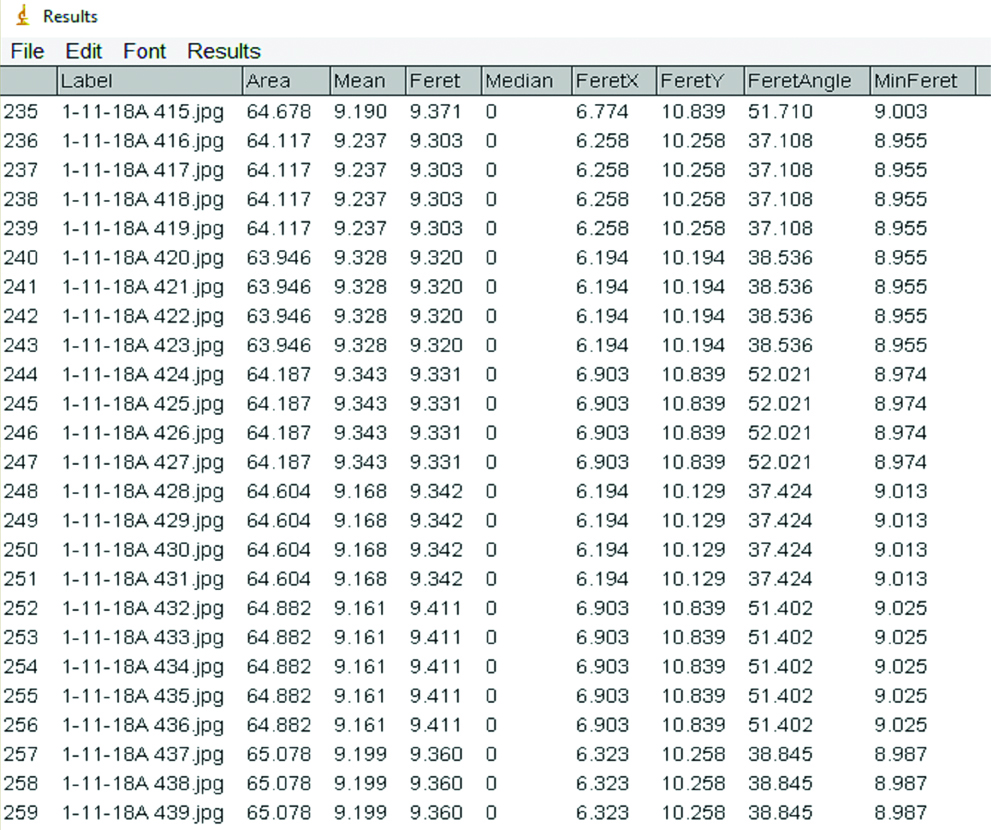
Task: Select the Median column header
Action: 525,81
